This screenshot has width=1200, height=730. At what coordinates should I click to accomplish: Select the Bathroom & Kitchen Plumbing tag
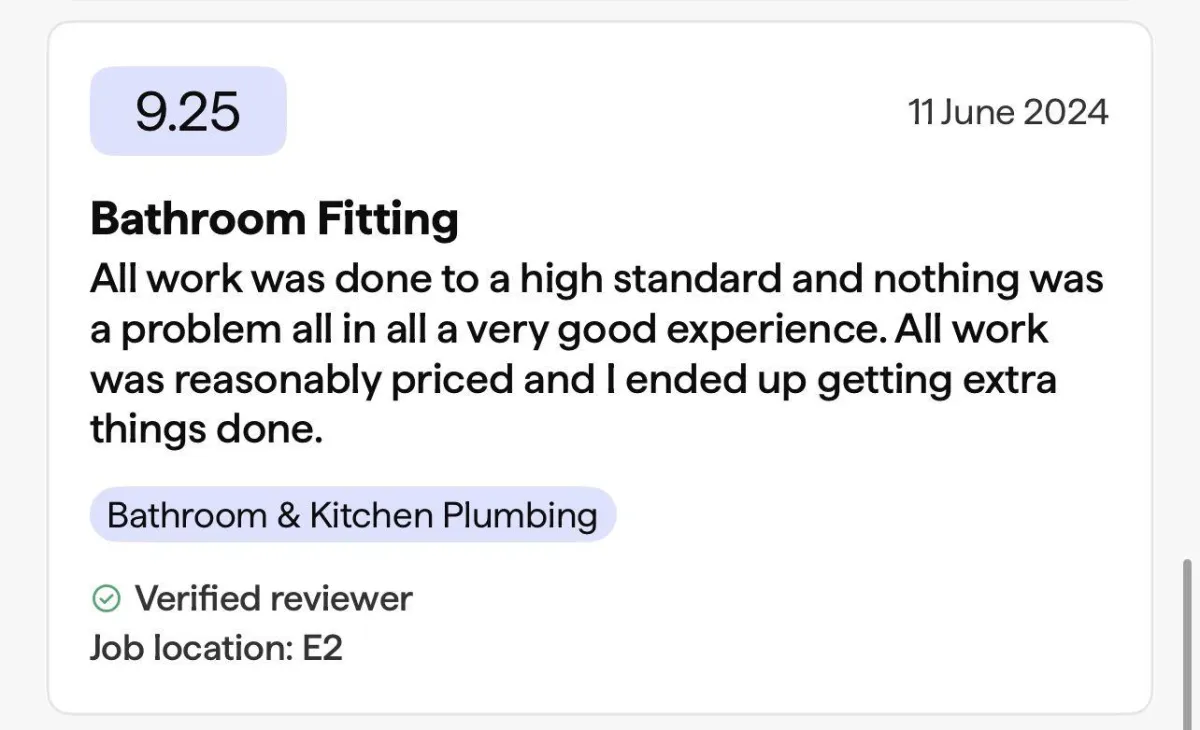pyautogui.click(x=352, y=515)
